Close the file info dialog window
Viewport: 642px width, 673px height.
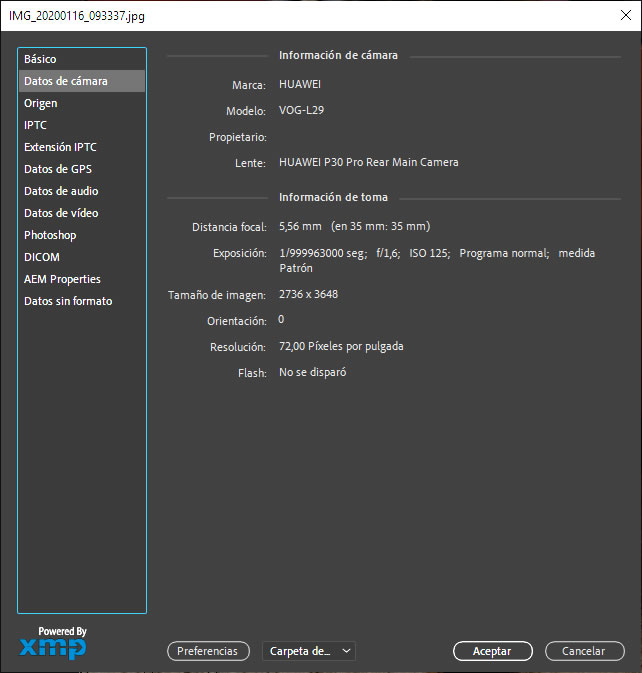626,15
